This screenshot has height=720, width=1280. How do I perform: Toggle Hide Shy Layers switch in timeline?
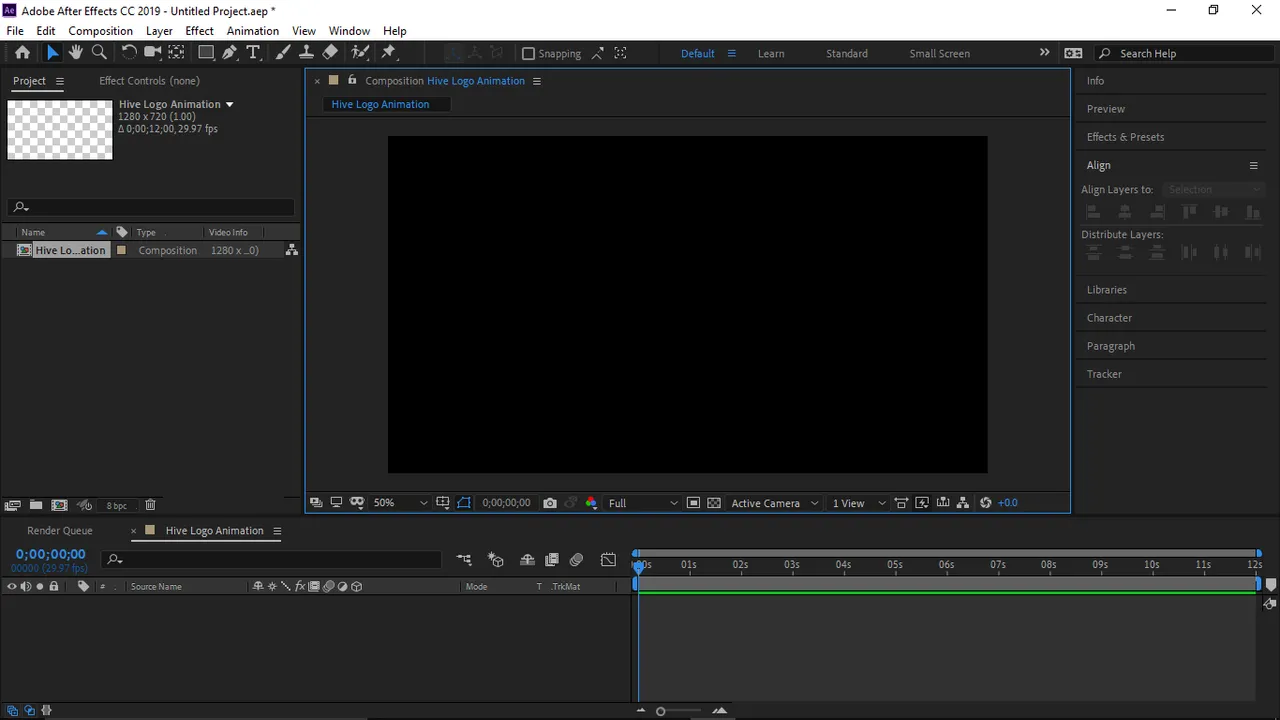[x=527, y=560]
